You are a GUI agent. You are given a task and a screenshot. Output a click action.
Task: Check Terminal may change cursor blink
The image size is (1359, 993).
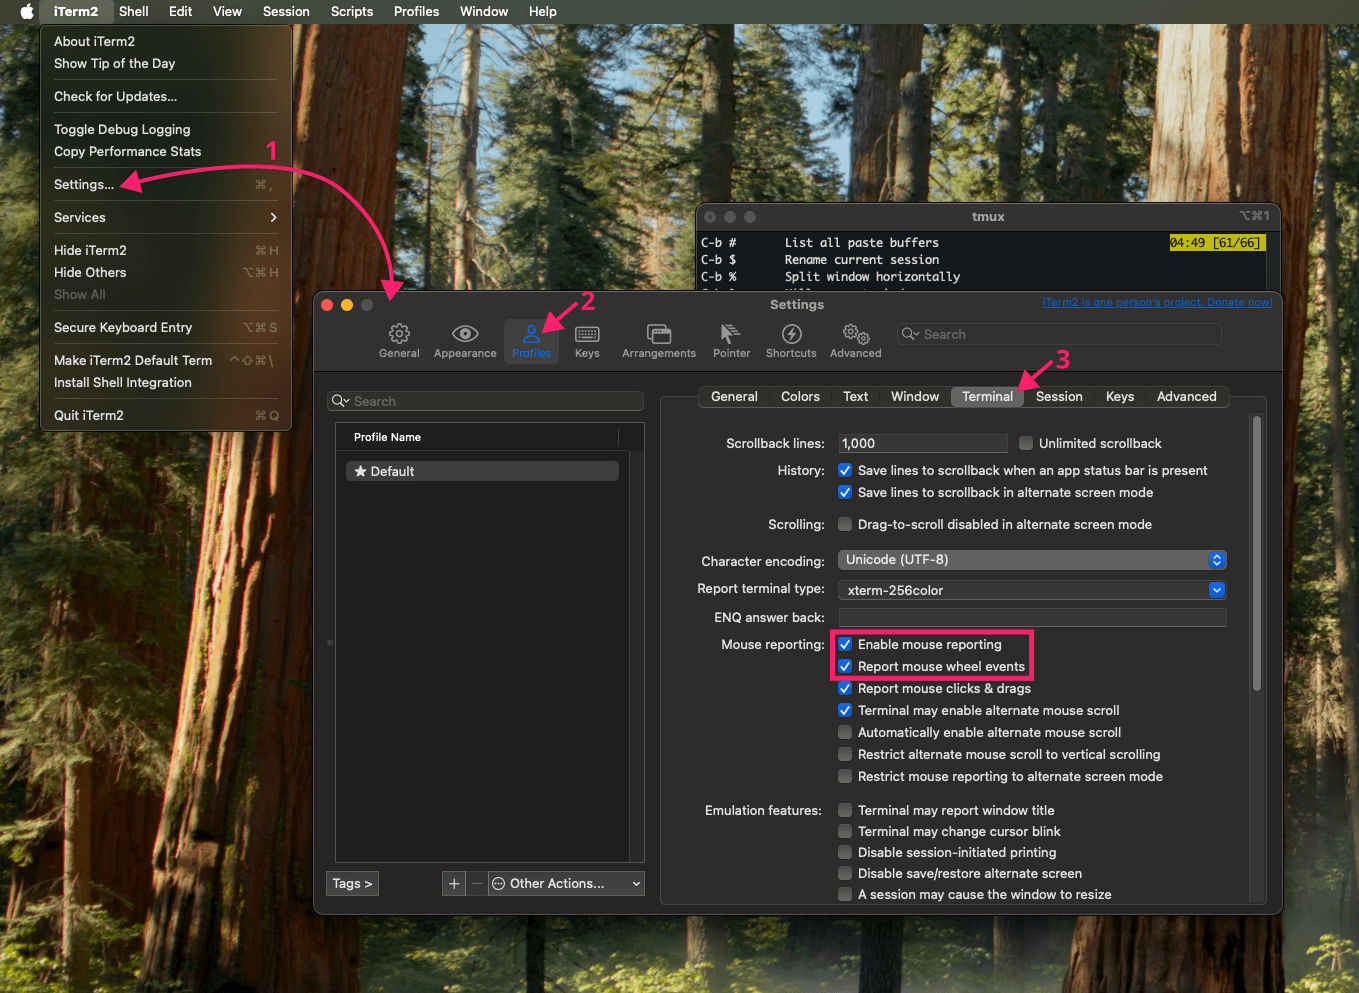[x=845, y=831]
